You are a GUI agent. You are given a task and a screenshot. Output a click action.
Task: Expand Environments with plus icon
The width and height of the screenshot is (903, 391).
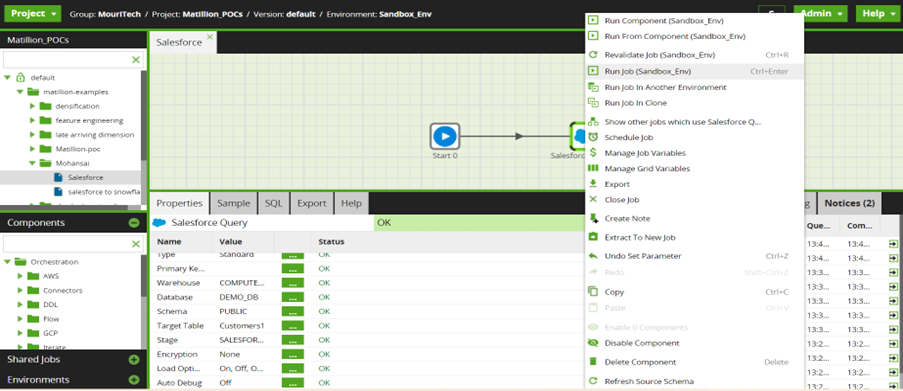pos(134,379)
